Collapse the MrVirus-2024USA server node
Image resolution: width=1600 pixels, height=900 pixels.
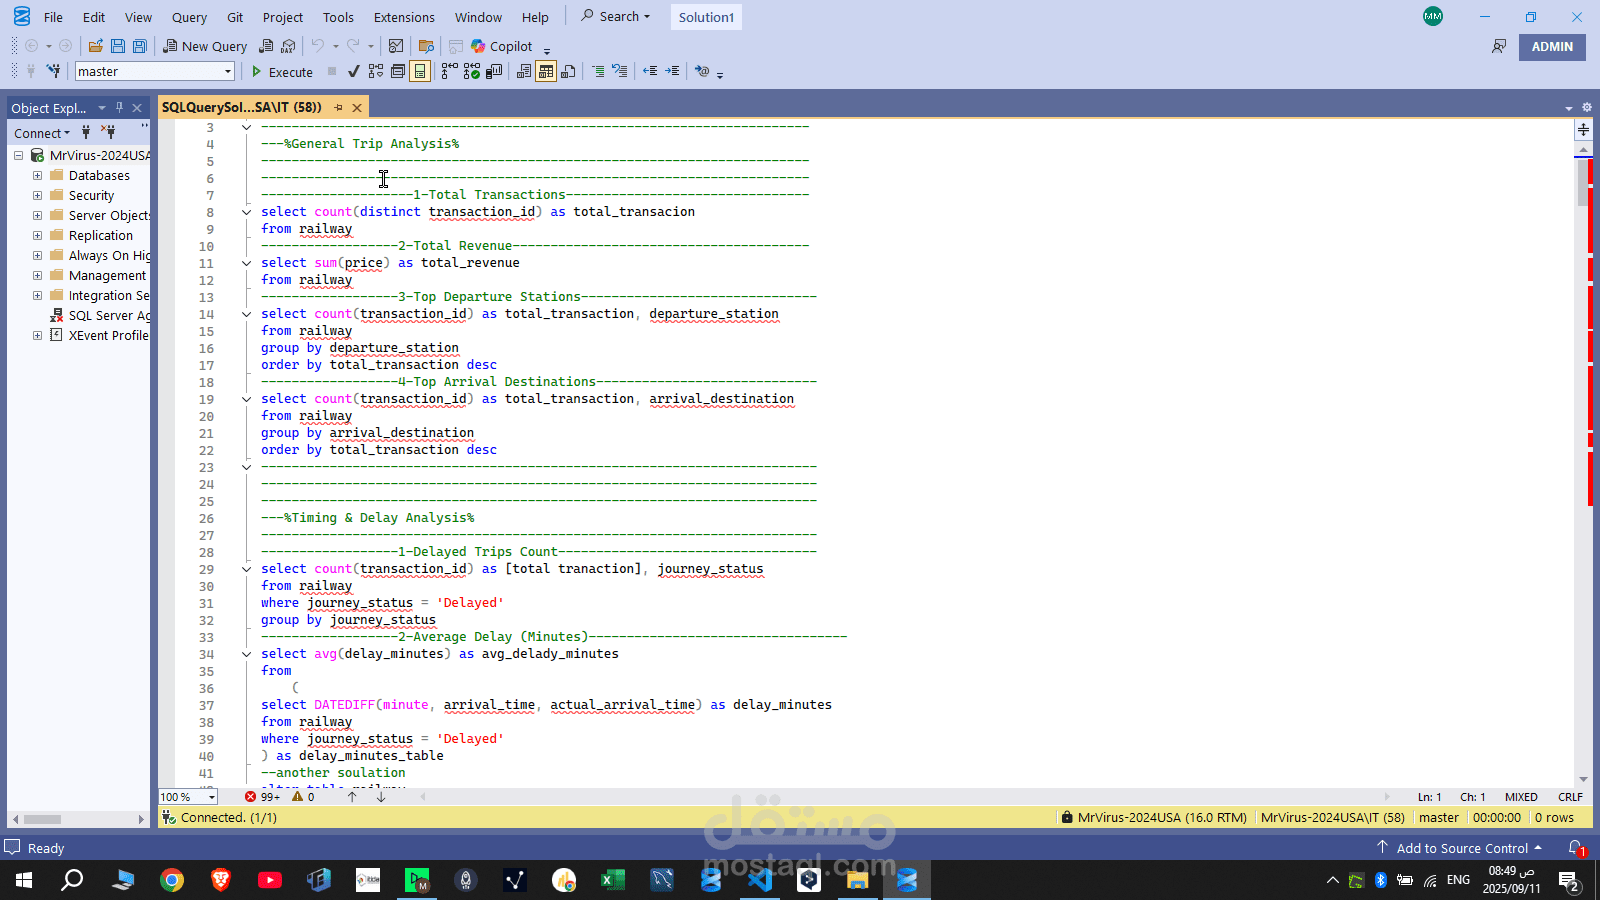[x=18, y=155]
